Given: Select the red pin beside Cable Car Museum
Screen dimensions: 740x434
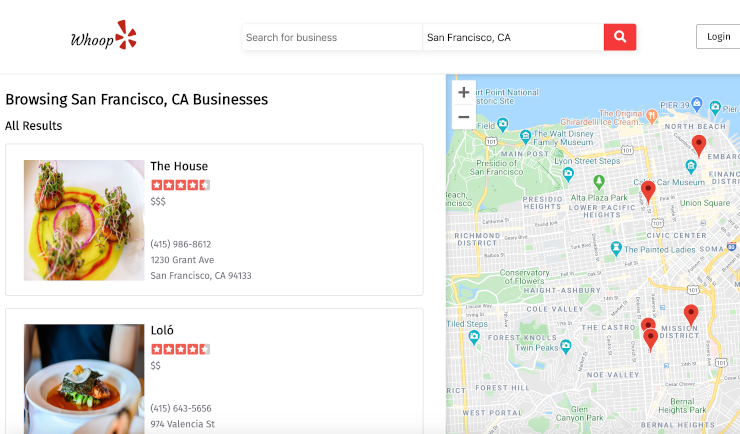Looking at the screenshot, I should (648, 192).
